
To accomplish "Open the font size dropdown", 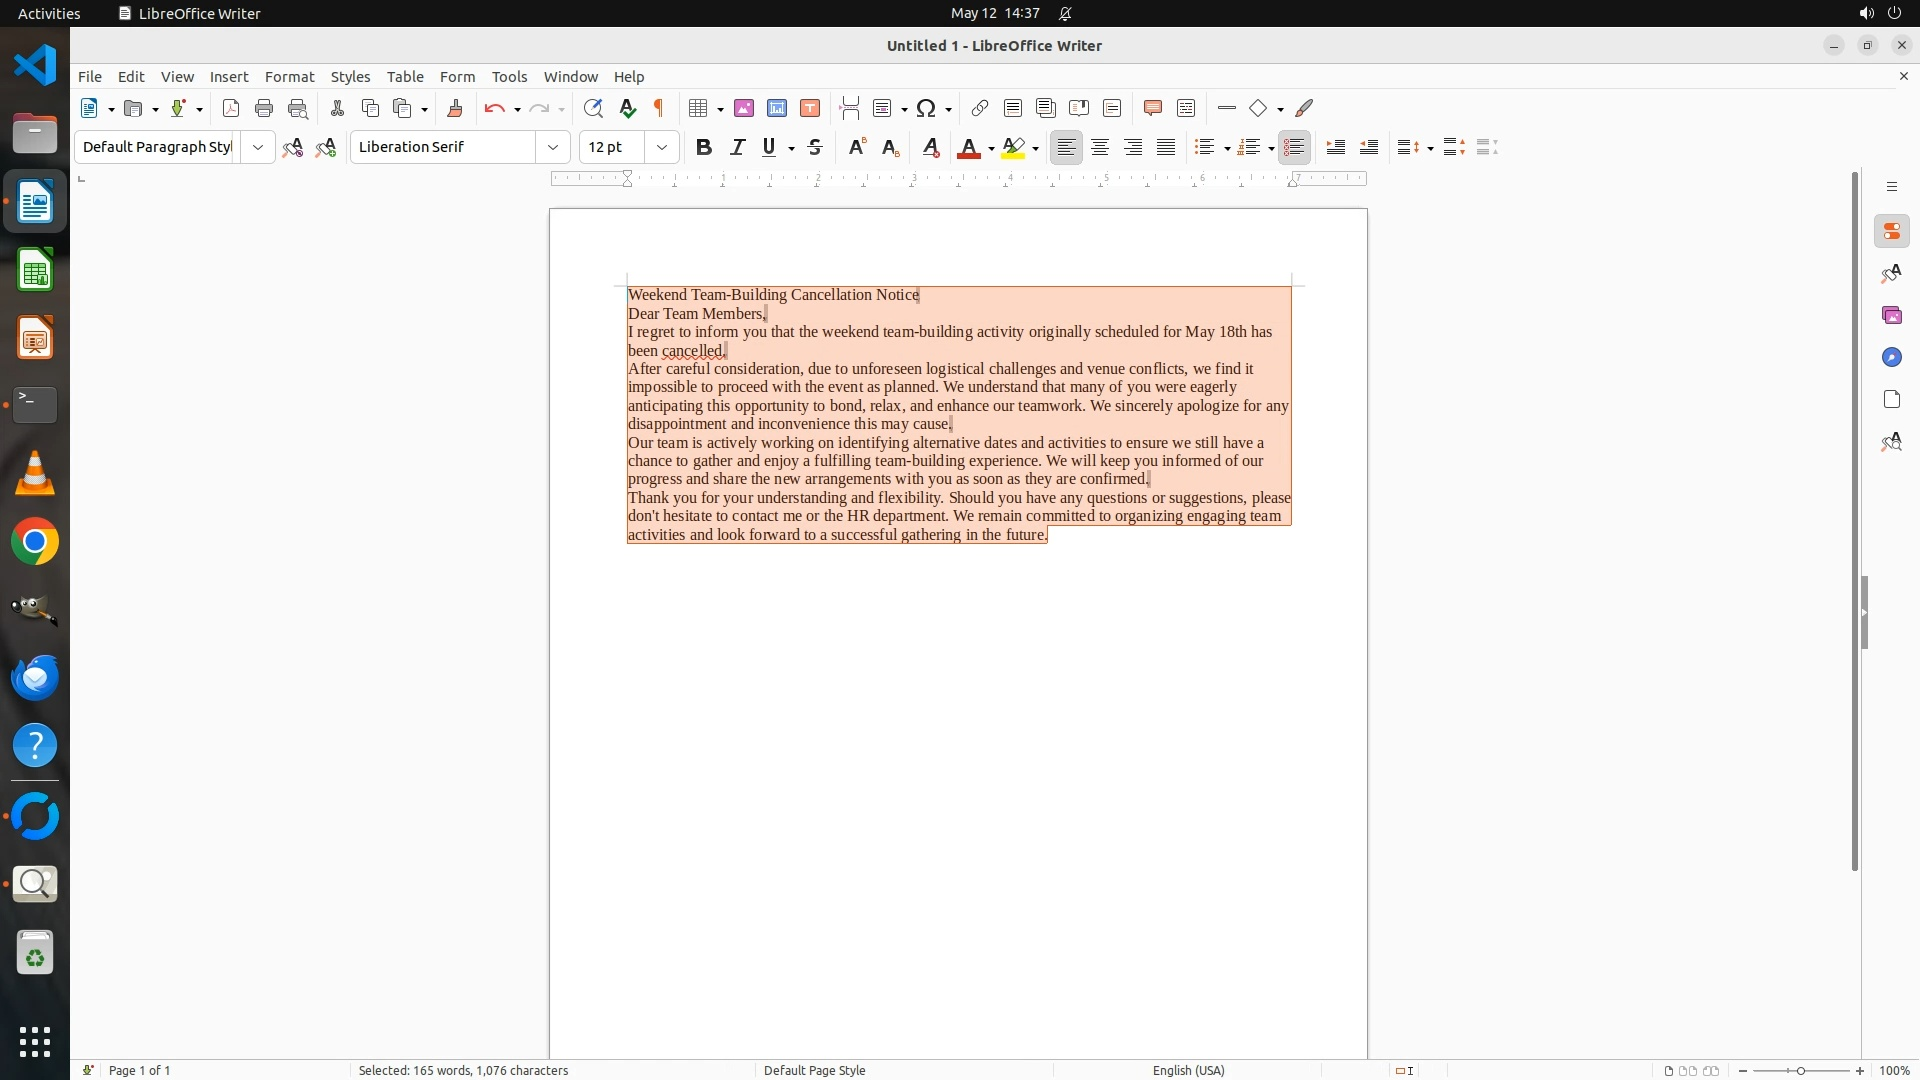I will click(x=662, y=147).
